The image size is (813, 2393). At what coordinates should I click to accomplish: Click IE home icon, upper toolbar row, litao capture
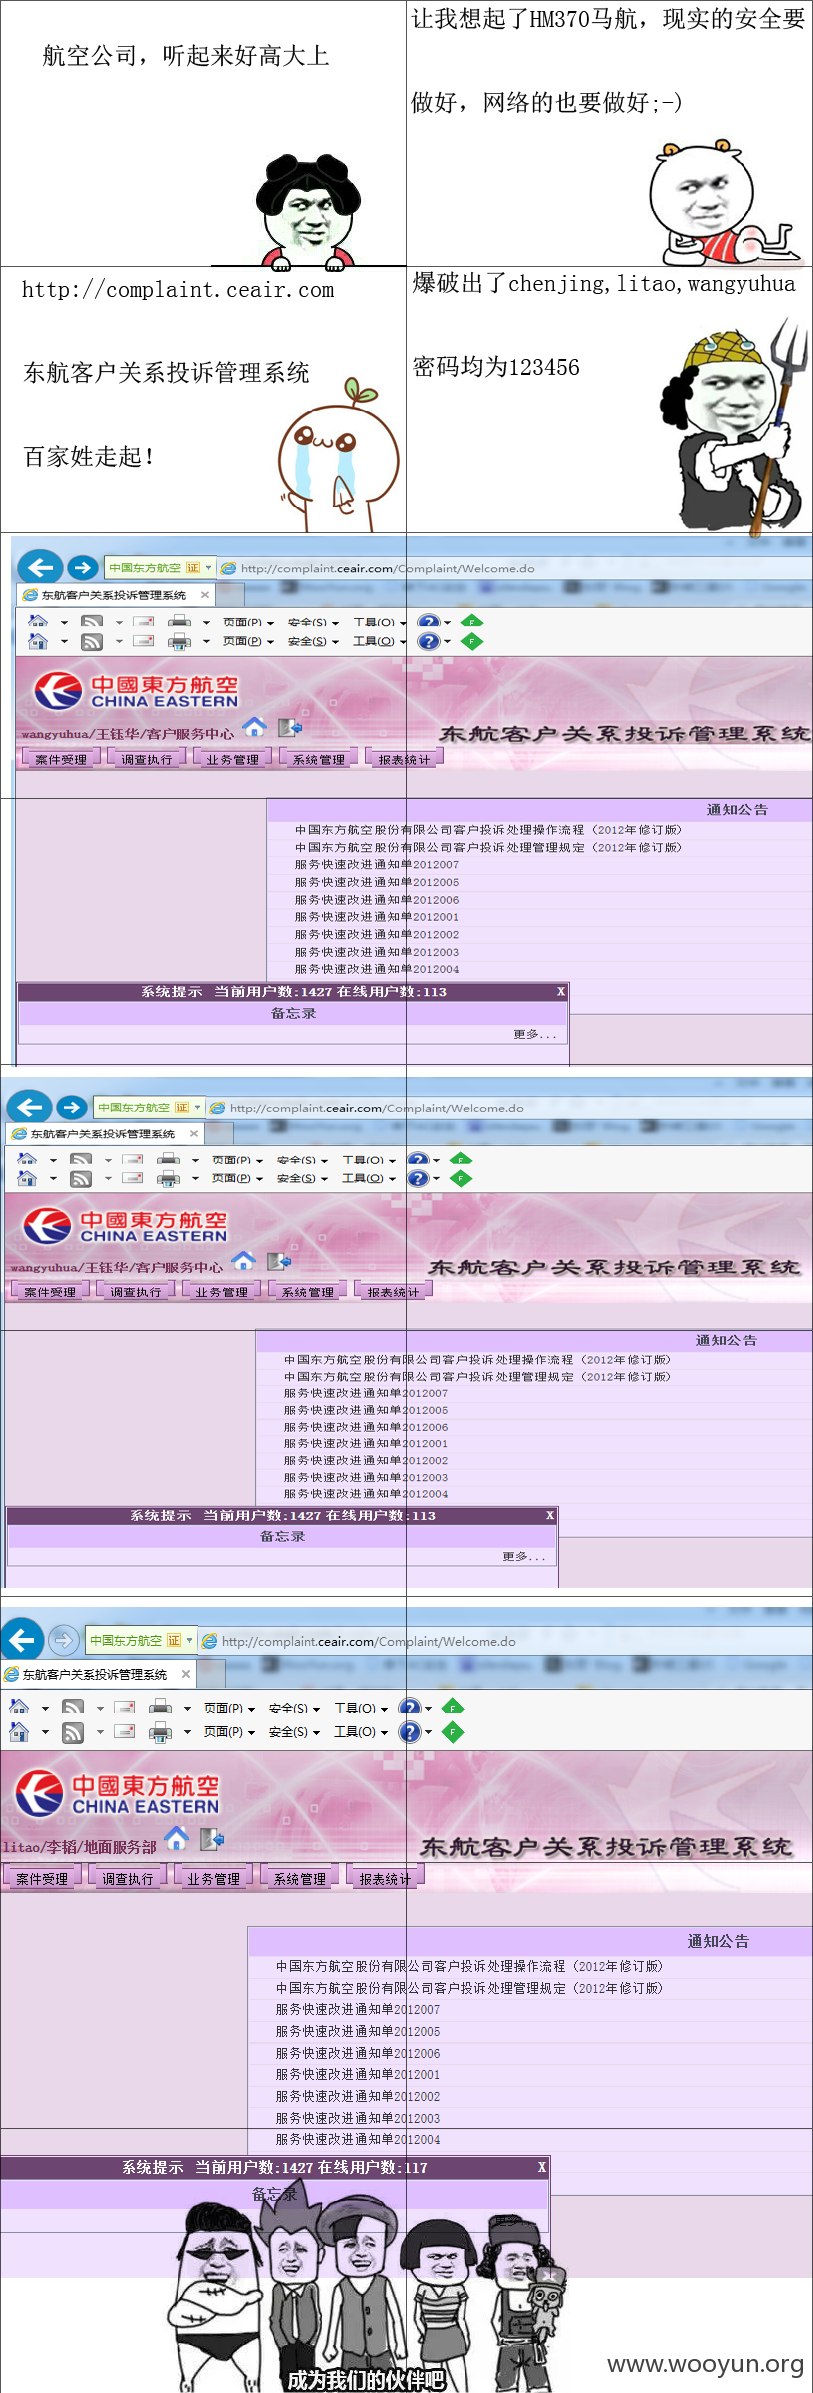19,1707
